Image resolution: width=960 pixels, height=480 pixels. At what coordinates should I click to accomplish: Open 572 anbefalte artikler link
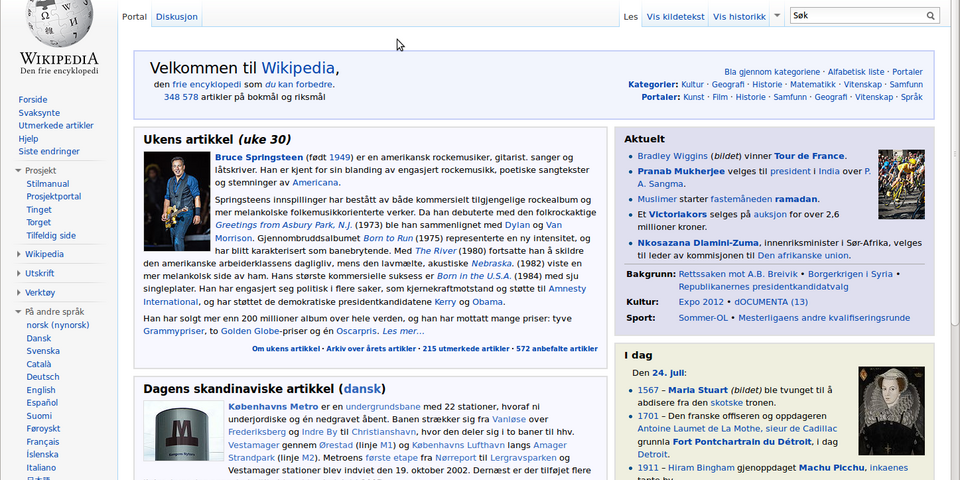pyautogui.click(x=557, y=349)
